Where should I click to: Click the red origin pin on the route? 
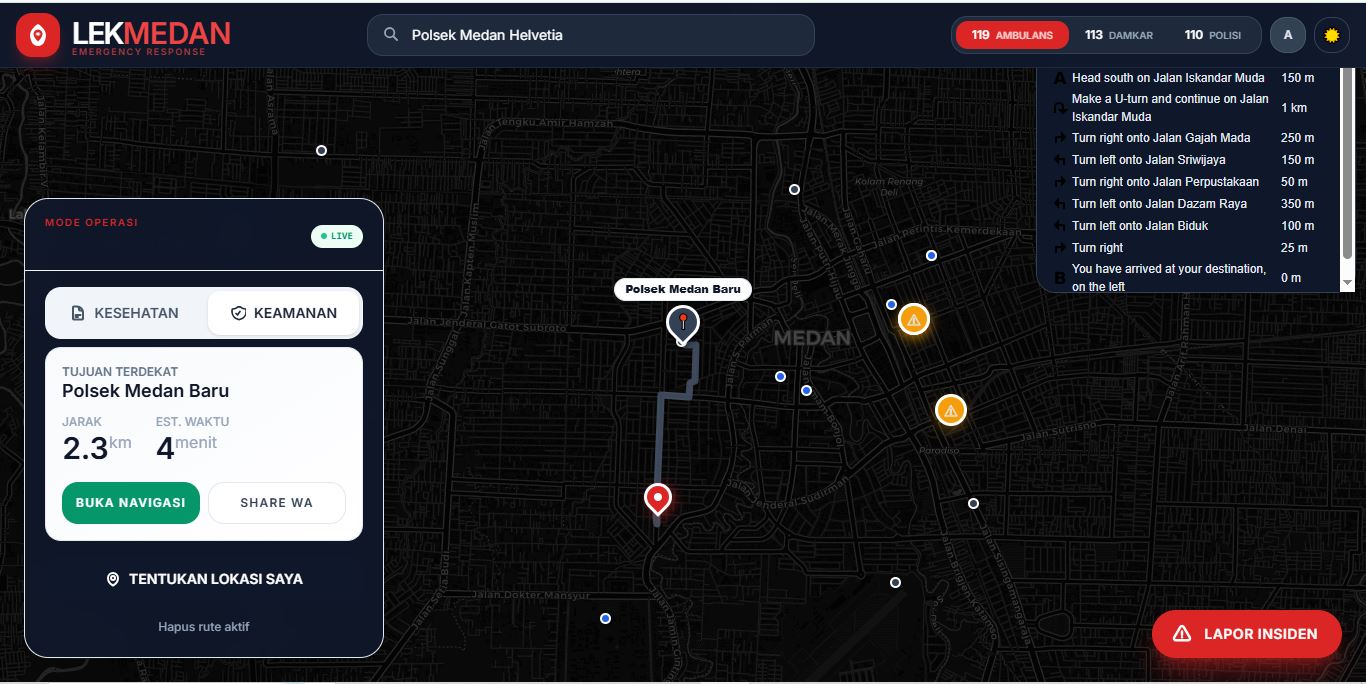657,498
